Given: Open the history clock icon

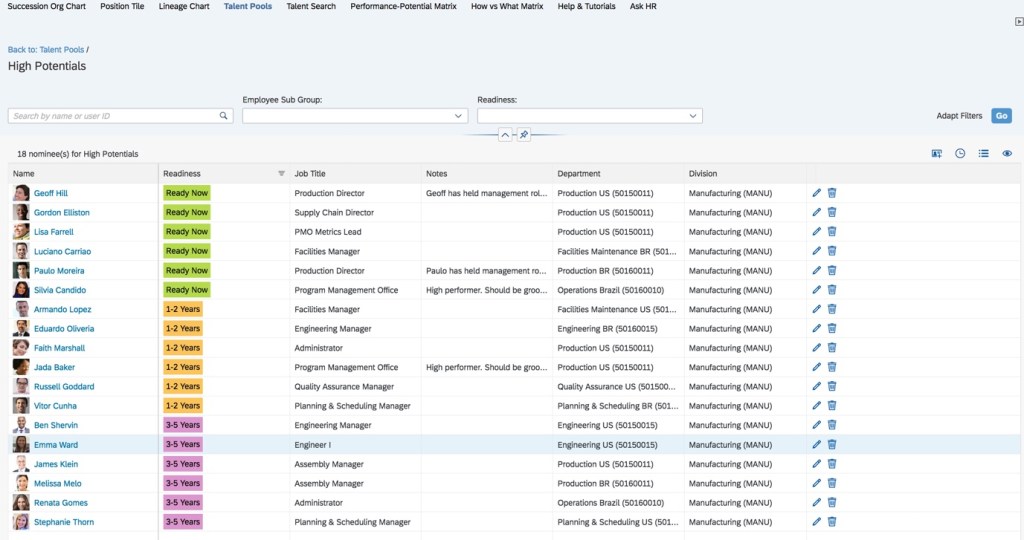Looking at the screenshot, I should point(960,154).
